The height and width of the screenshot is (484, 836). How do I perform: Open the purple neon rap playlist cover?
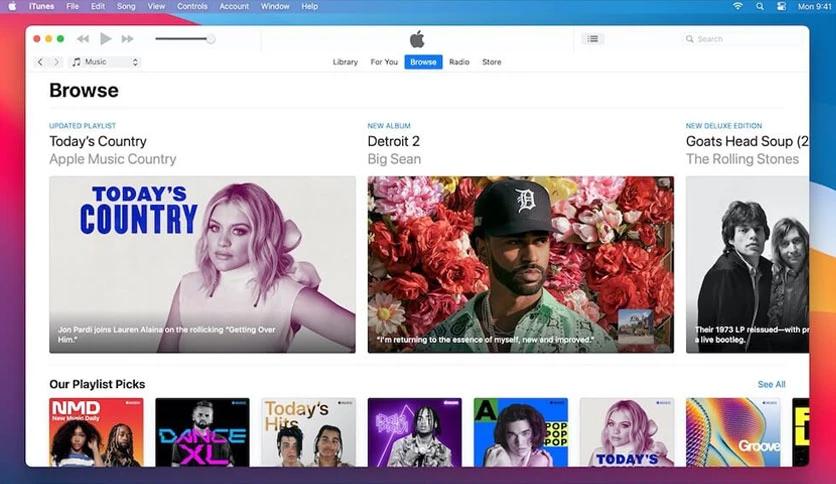pos(414,432)
